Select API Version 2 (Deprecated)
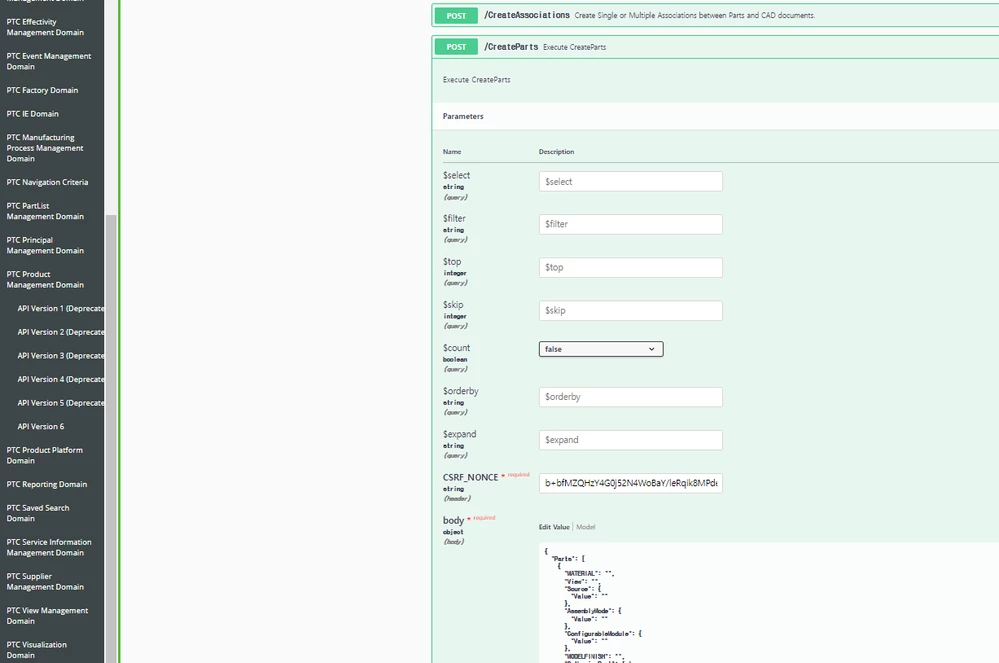Screen dimensions: 999x663 [x=61, y=332]
